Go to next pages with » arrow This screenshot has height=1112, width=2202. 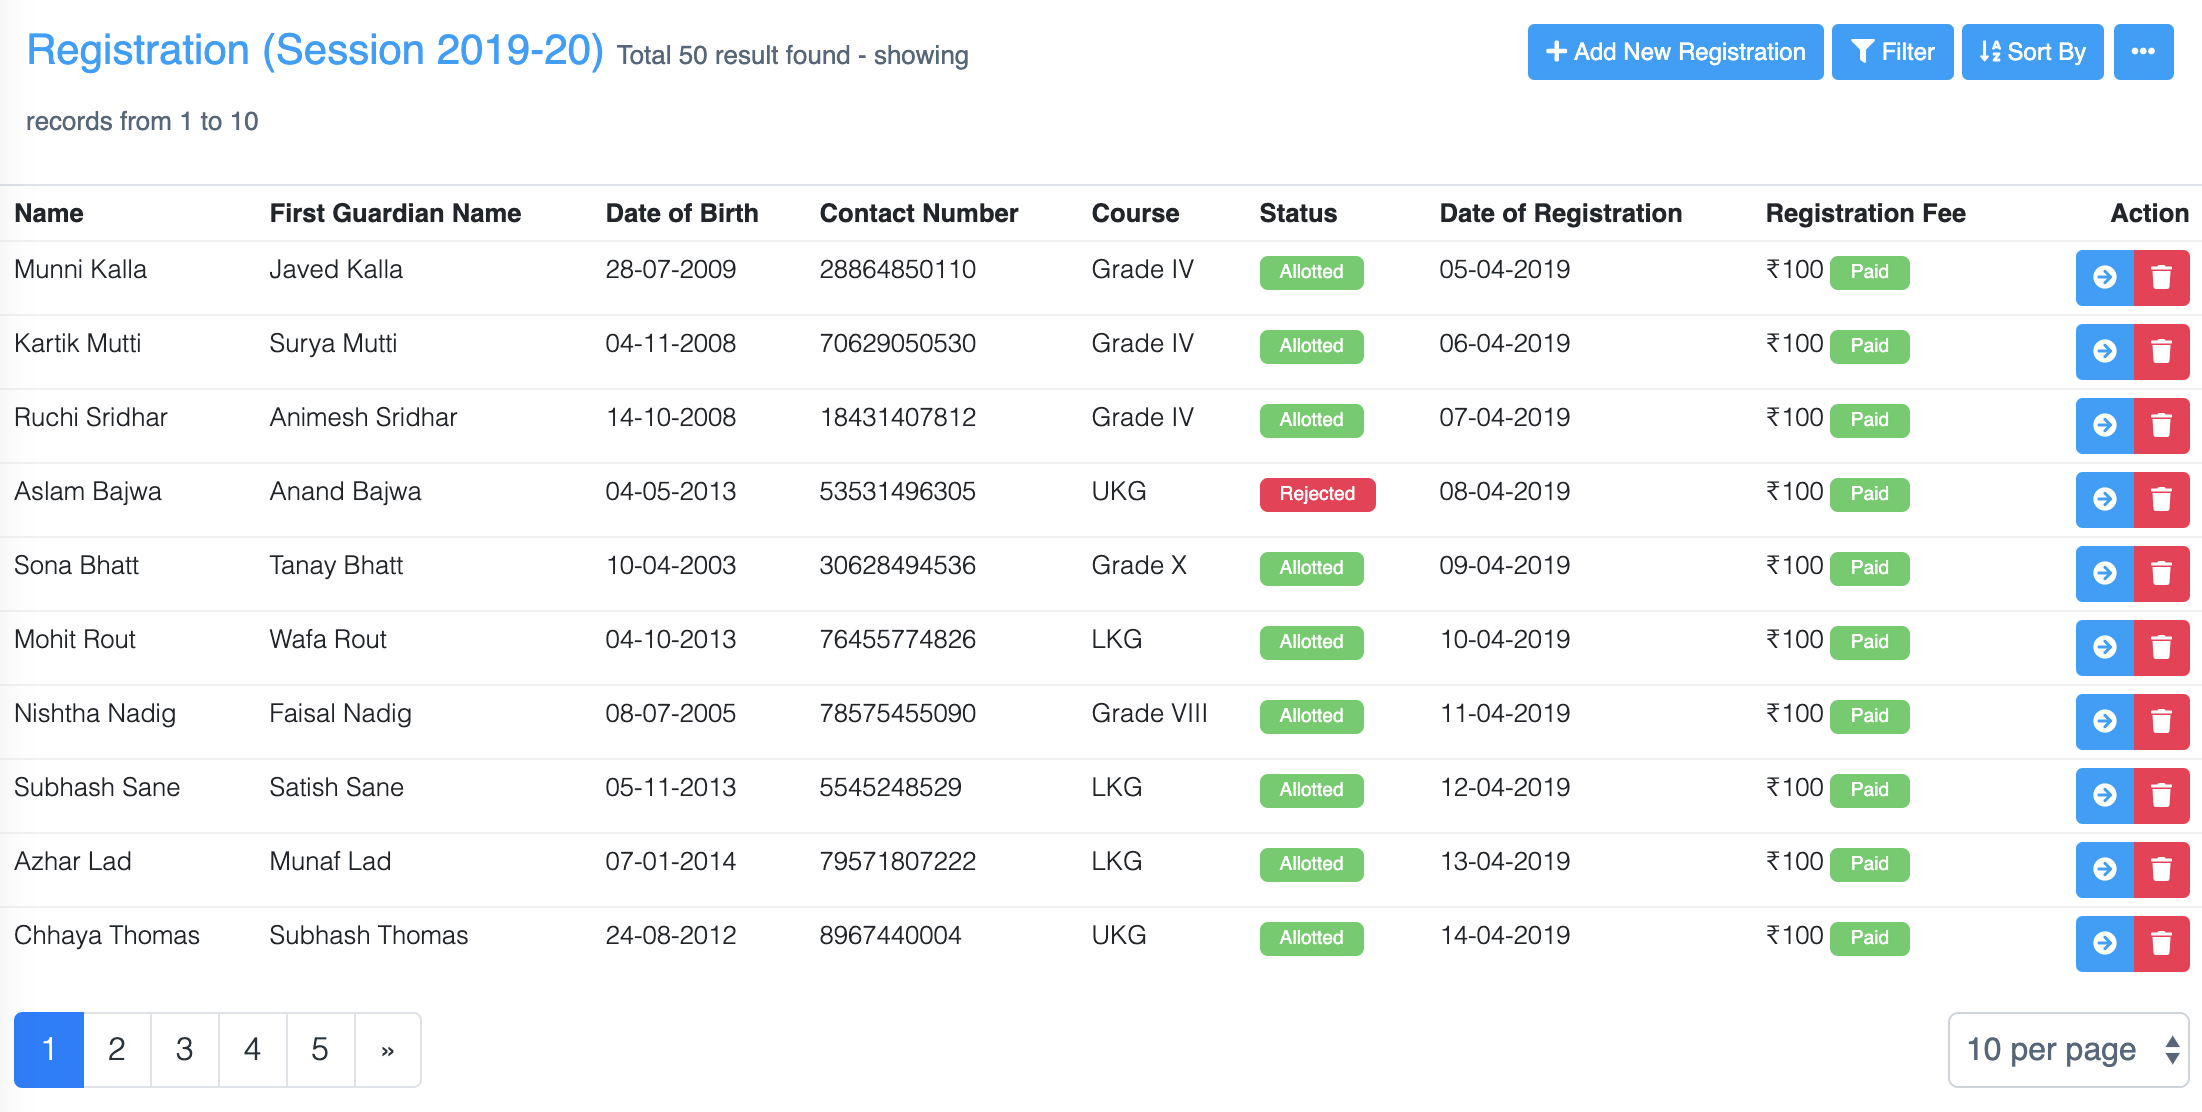tap(388, 1050)
